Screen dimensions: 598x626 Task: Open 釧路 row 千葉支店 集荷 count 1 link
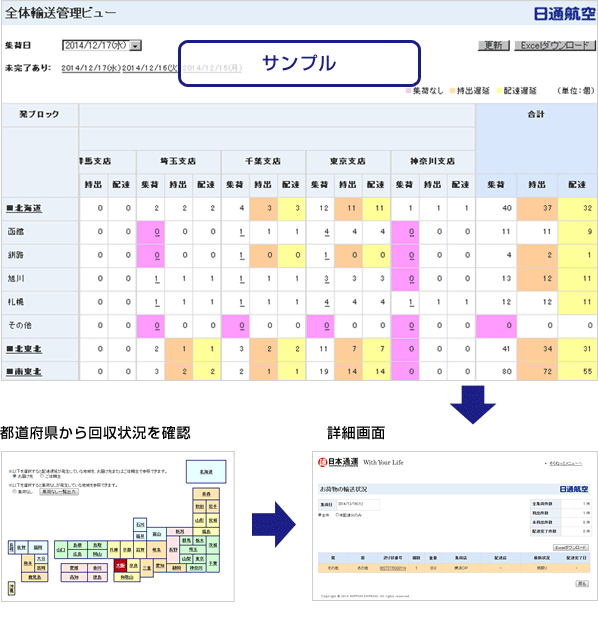(x=242, y=256)
